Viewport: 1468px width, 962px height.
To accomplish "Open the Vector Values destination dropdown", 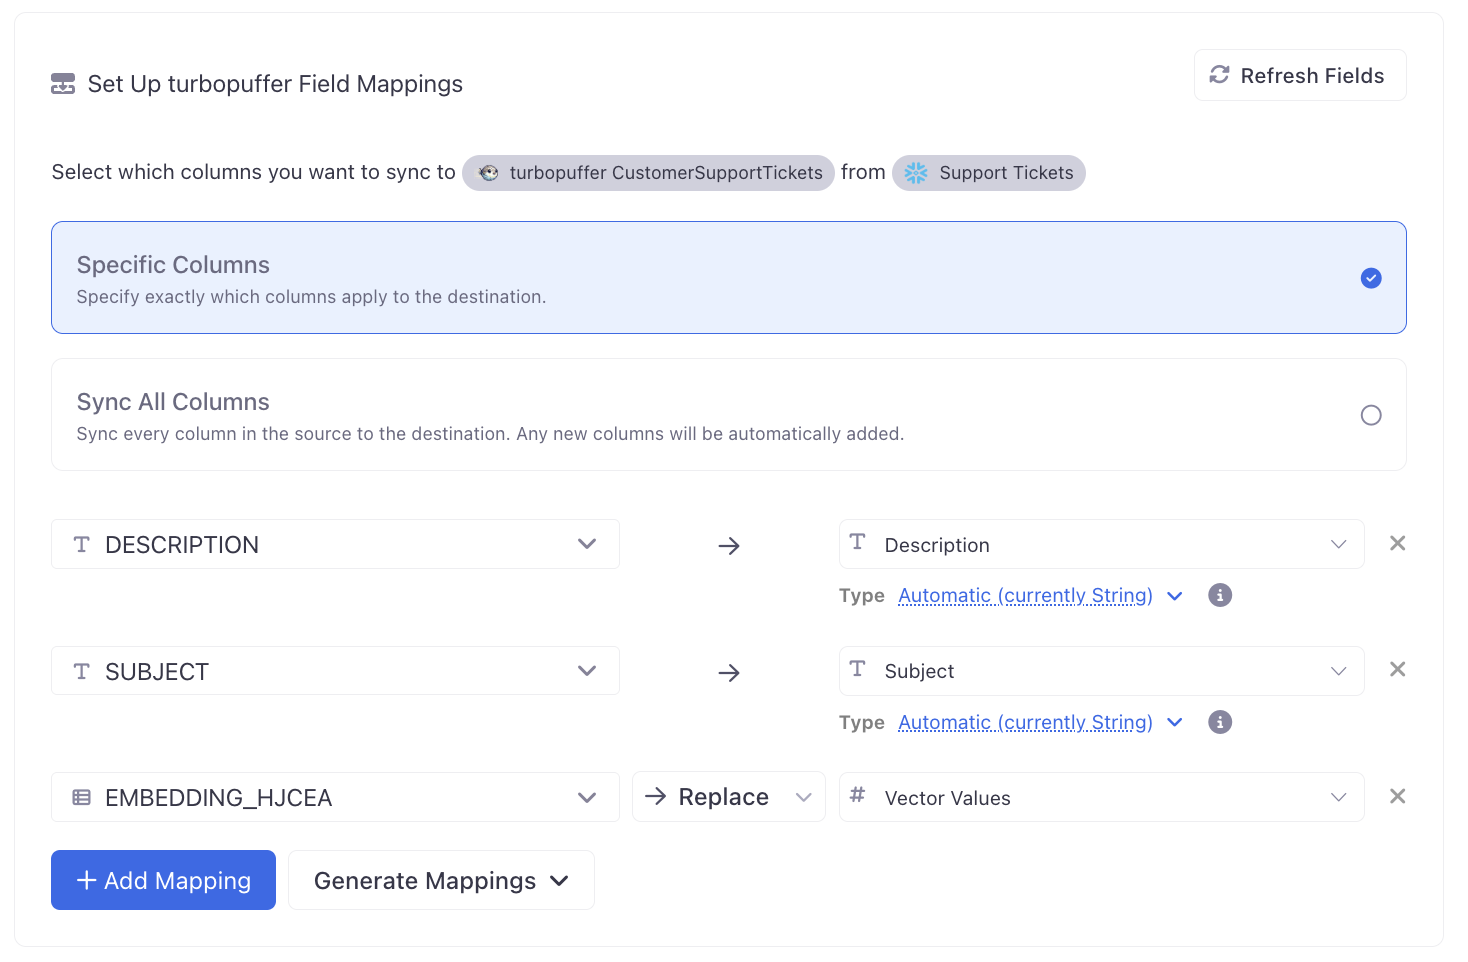I will click(1100, 798).
